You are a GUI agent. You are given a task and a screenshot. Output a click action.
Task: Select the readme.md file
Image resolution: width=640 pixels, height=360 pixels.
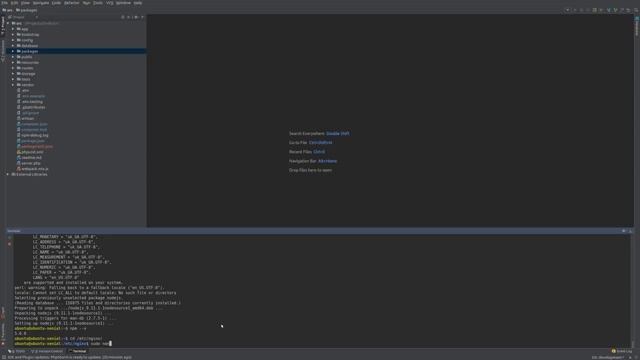coord(31,158)
